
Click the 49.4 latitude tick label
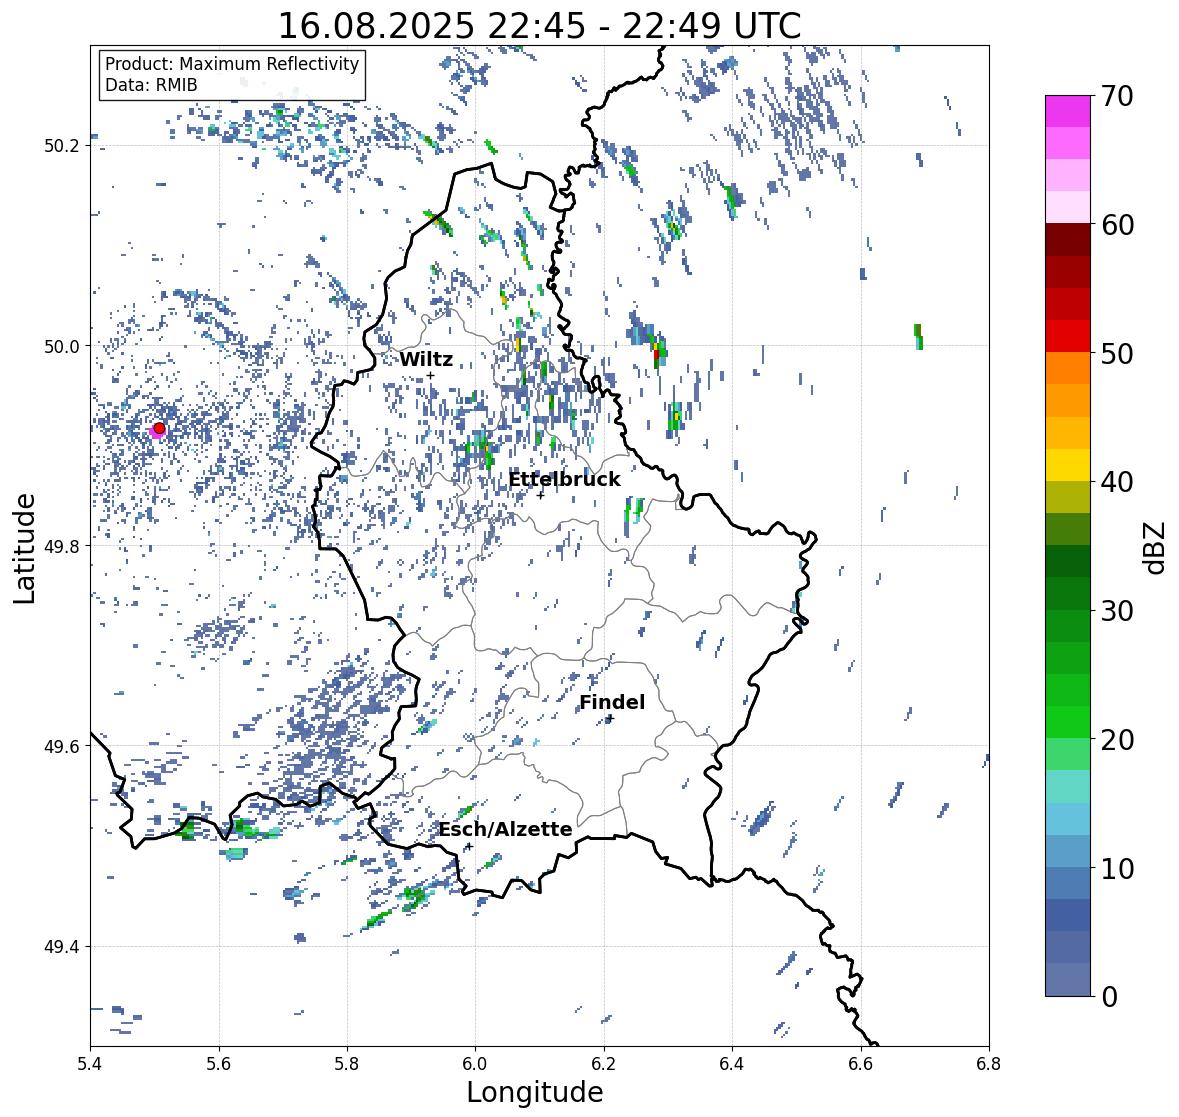point(61,947)
